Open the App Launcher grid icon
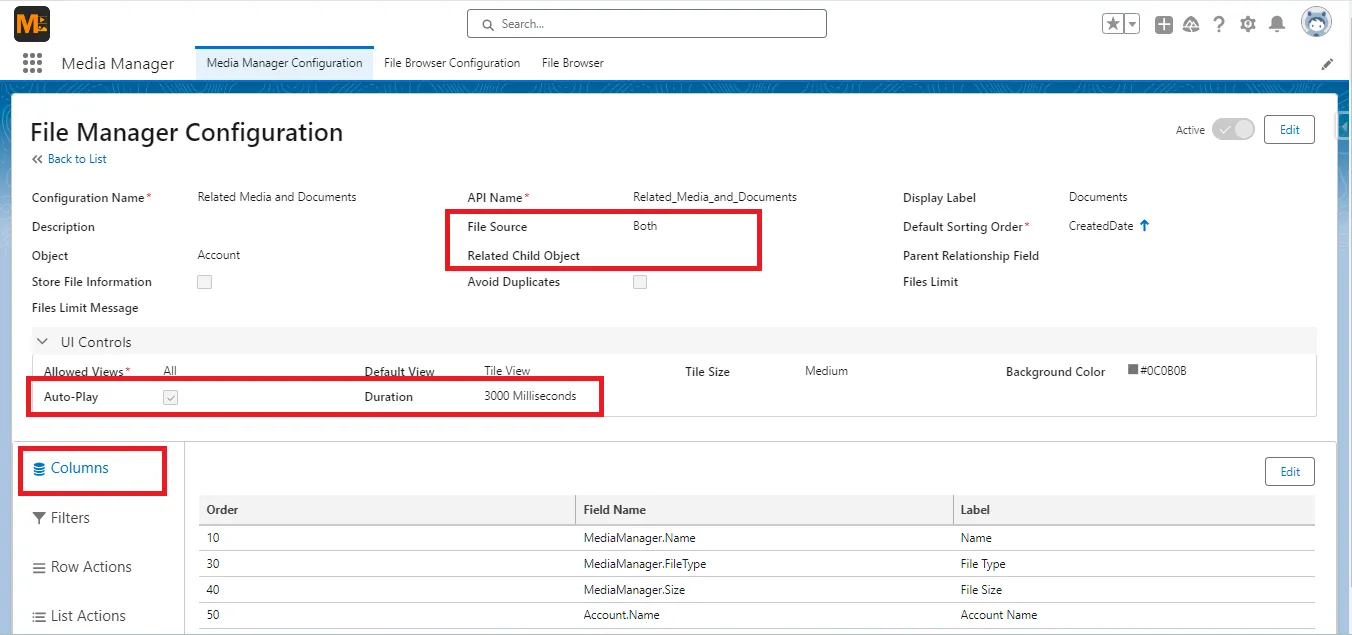This screenshot has width=1352, height=635. 32,62
